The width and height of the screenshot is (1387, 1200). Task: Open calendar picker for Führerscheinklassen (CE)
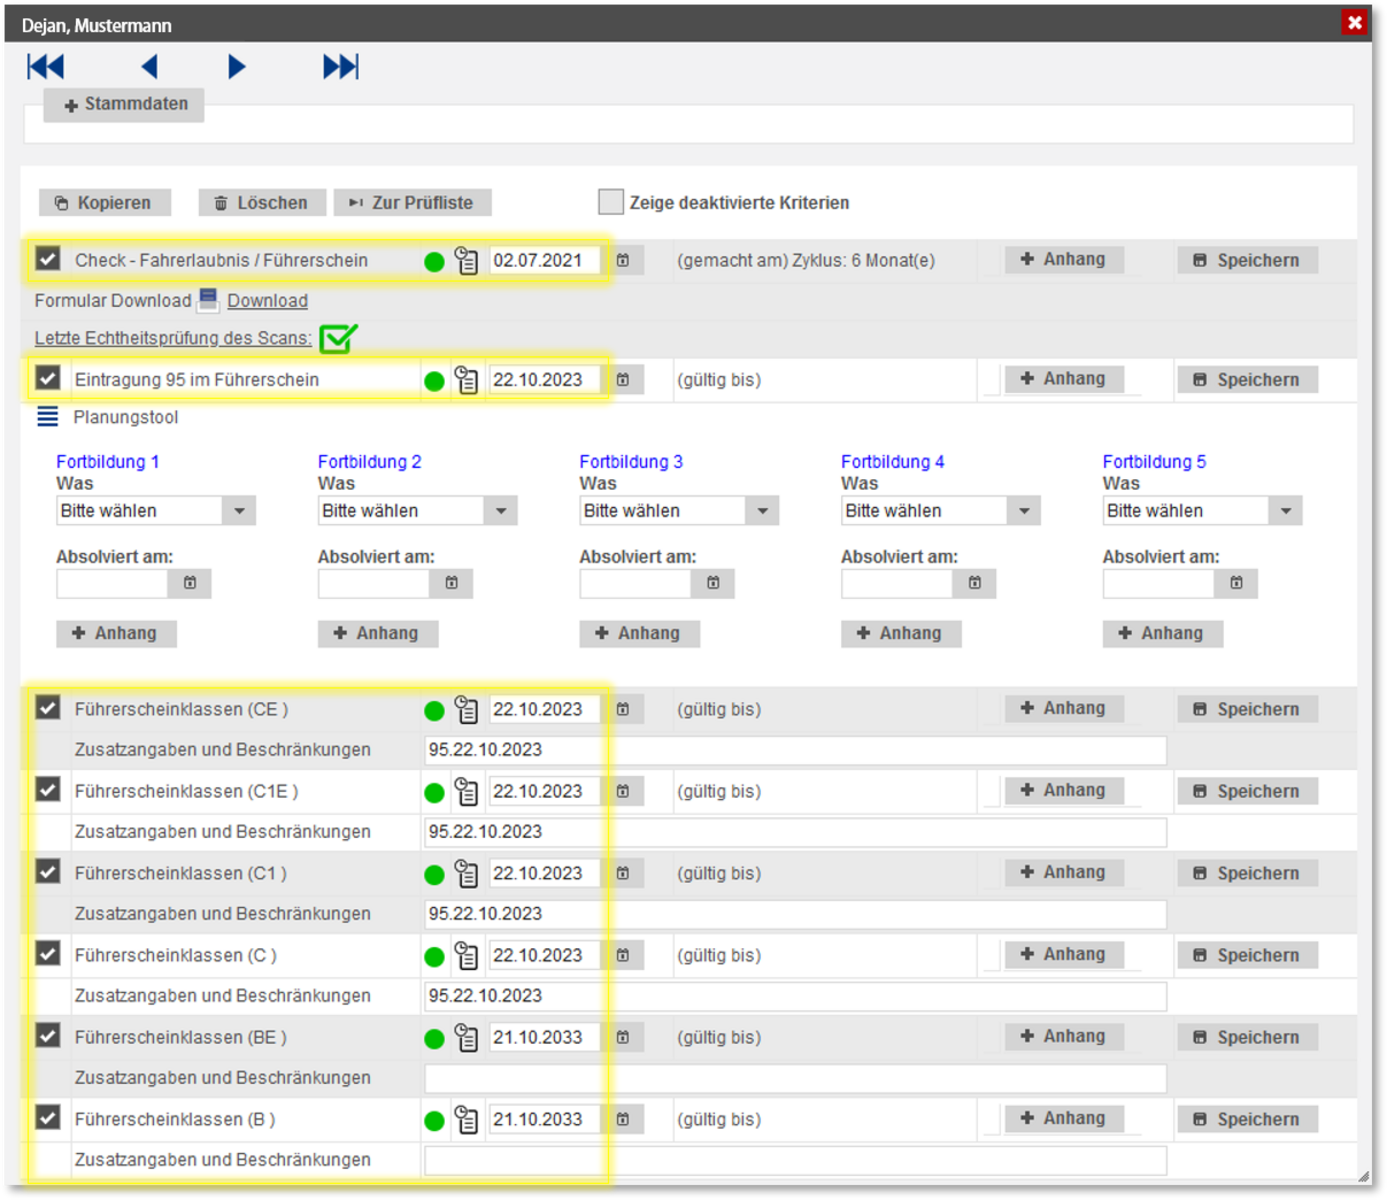point(623,709)
